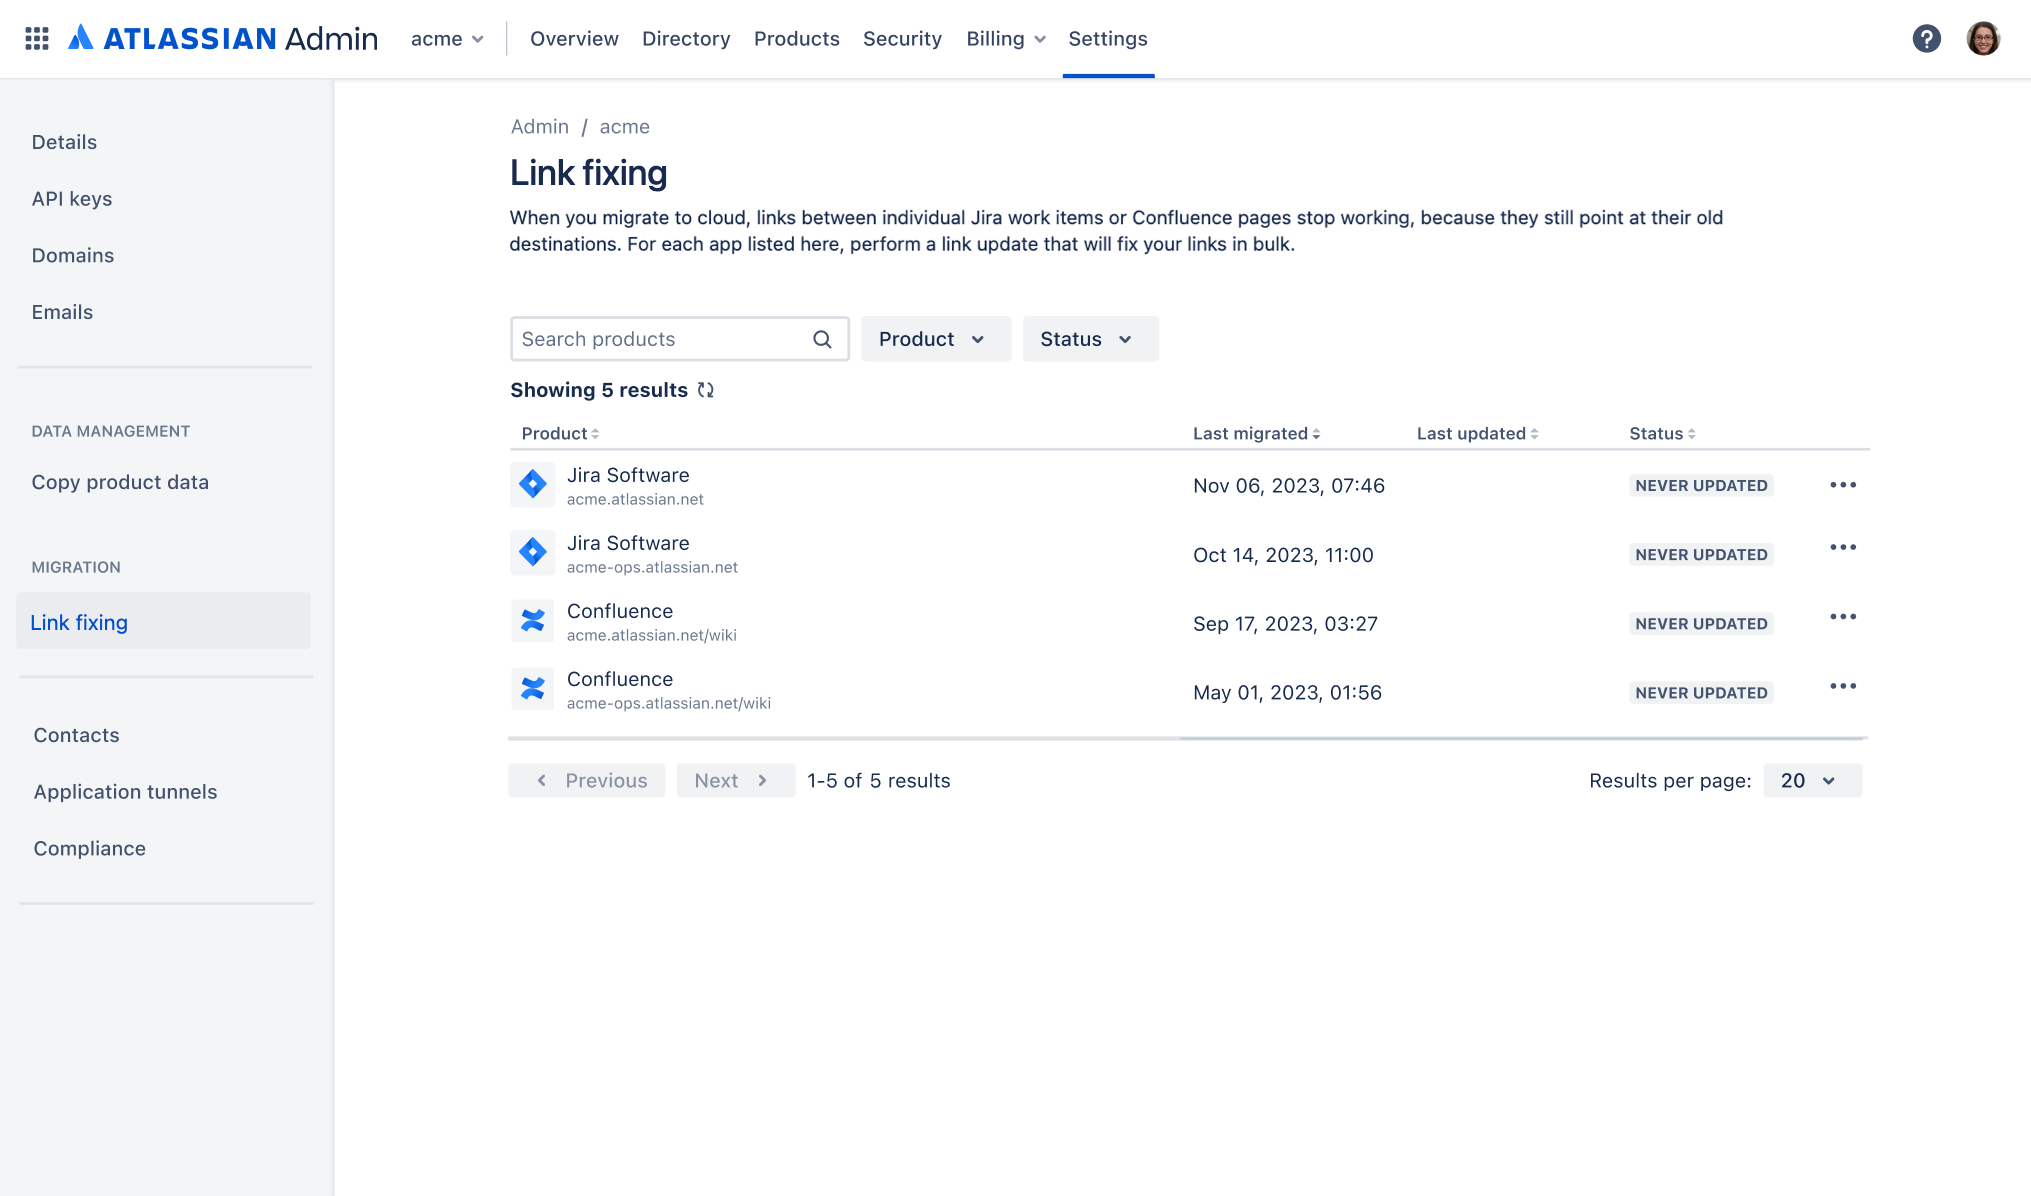Open the user profile avatar
2031x1196 pixels.
[1983, 39]
